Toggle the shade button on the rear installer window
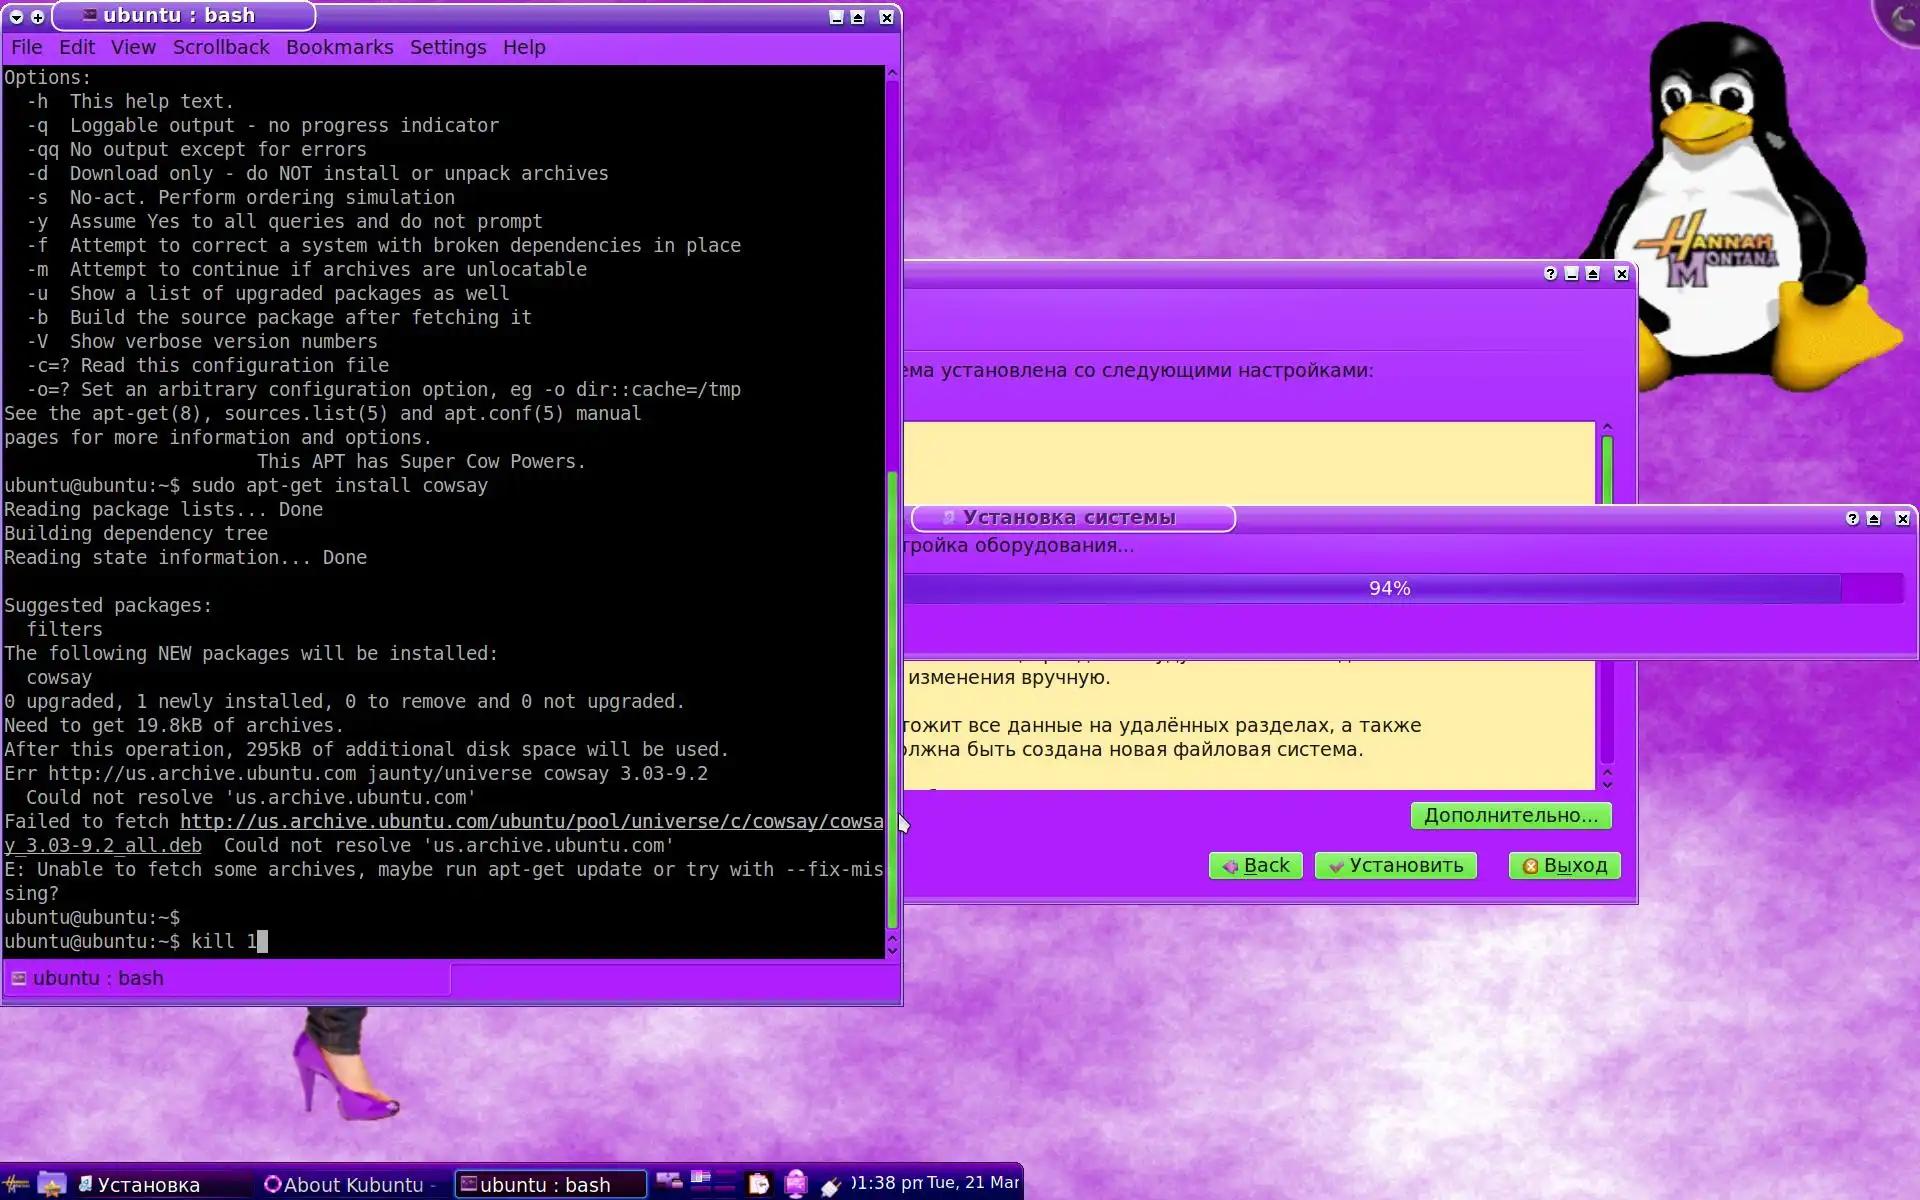The image size is (1920, 1200). click(x=1593, y=274)
